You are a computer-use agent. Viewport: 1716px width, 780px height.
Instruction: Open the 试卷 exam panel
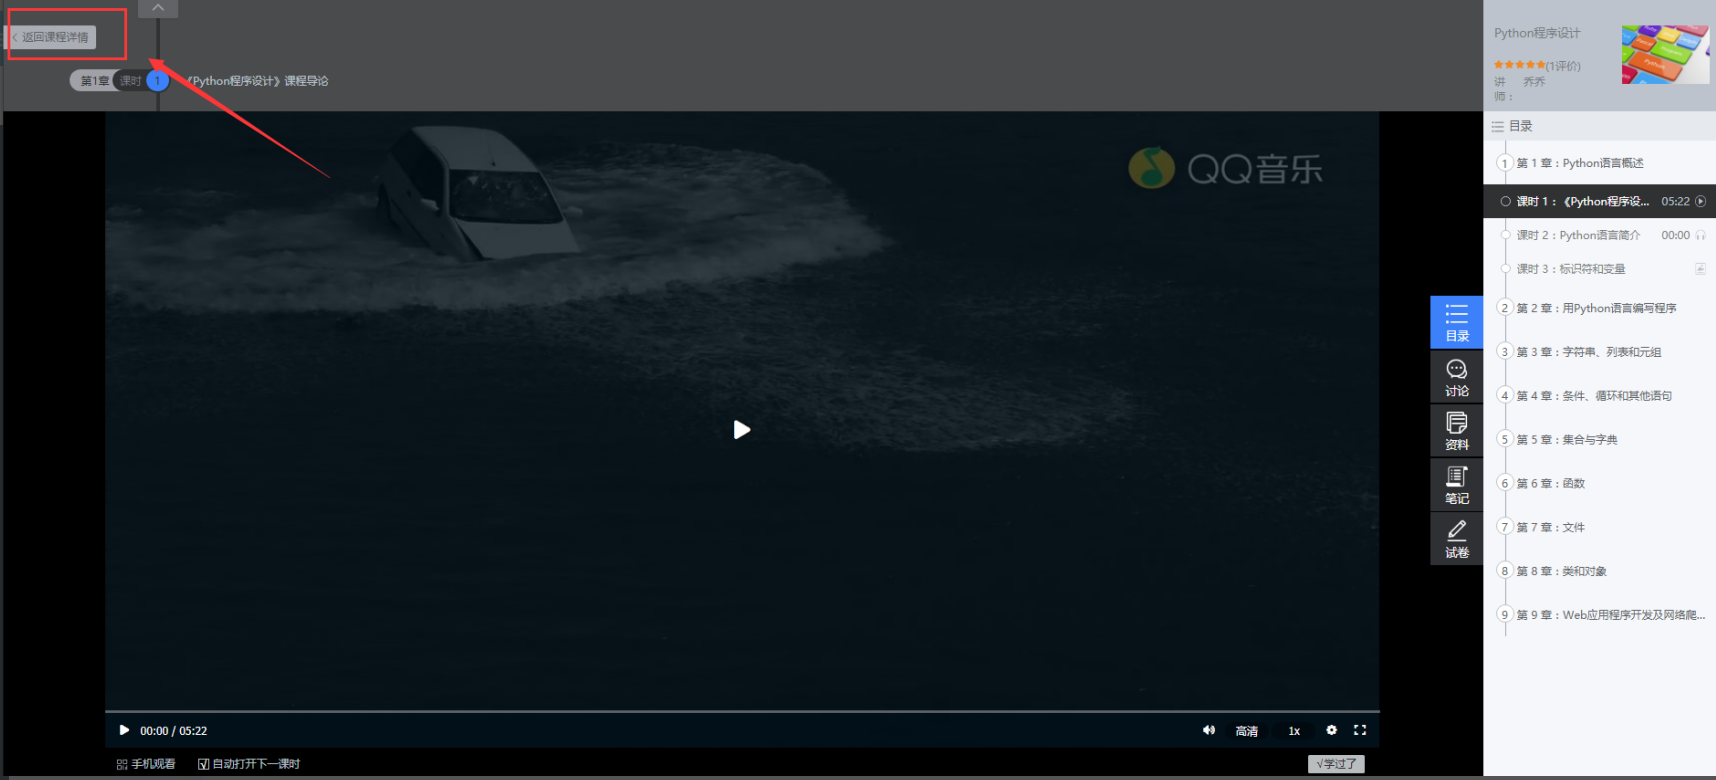(1456, 539)
